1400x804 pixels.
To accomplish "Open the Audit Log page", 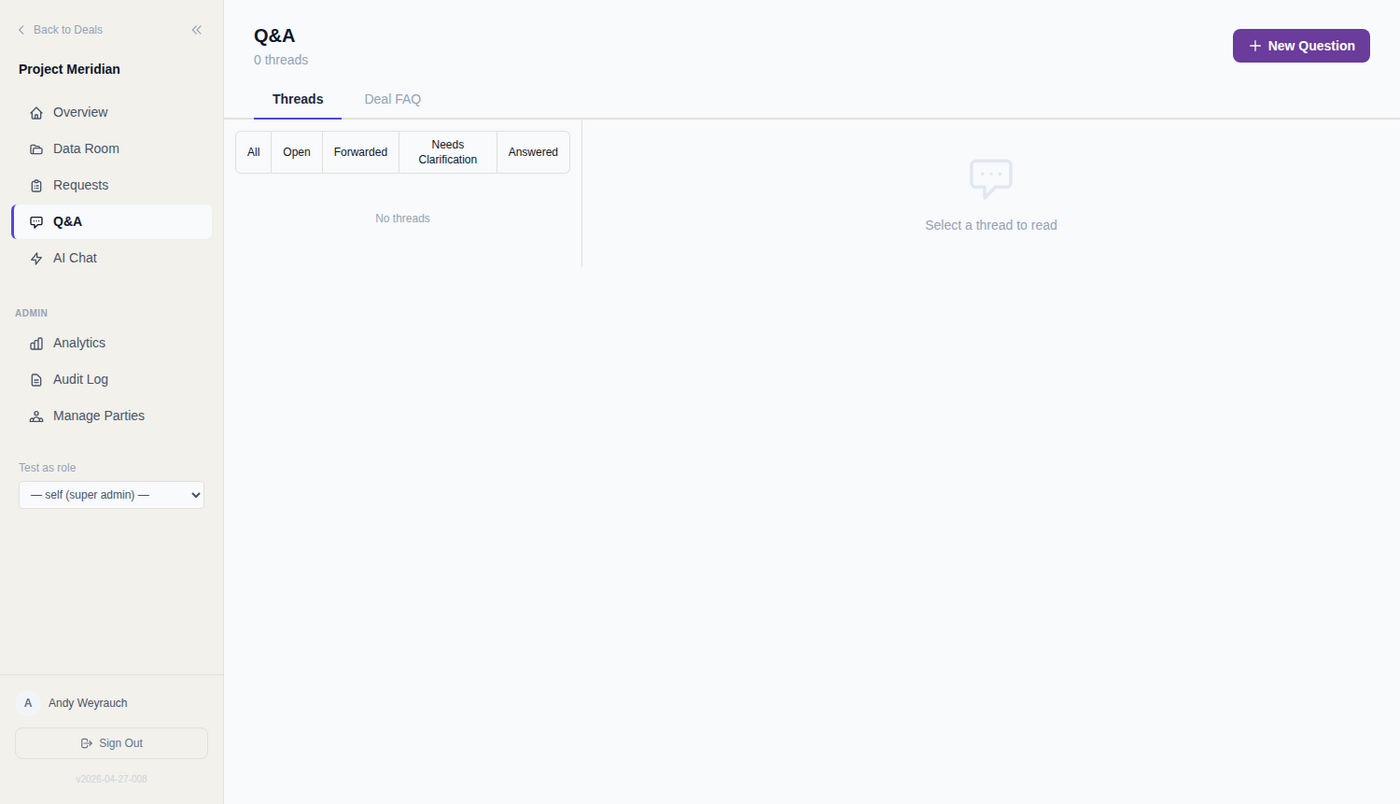I will [x=111, y=379].
